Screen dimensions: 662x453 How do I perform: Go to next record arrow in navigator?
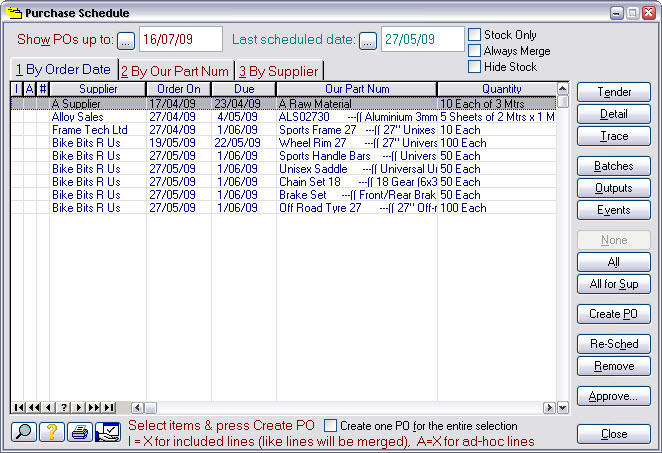[79, 408]
